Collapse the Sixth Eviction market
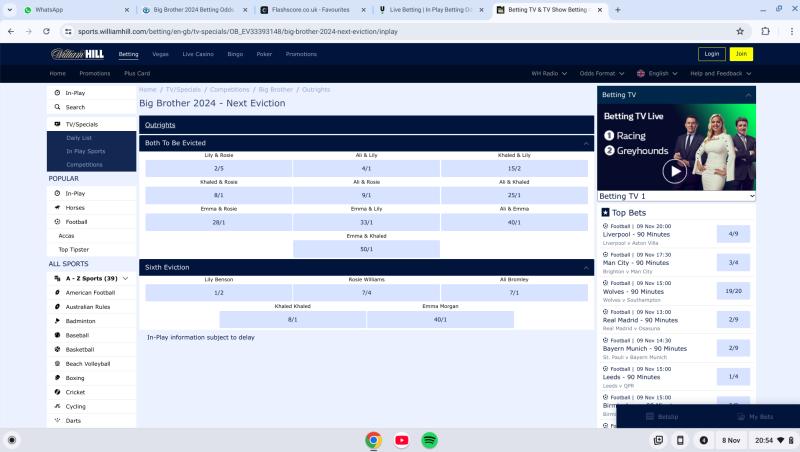This screenshot has width=800, height=452. pos(587,267)
